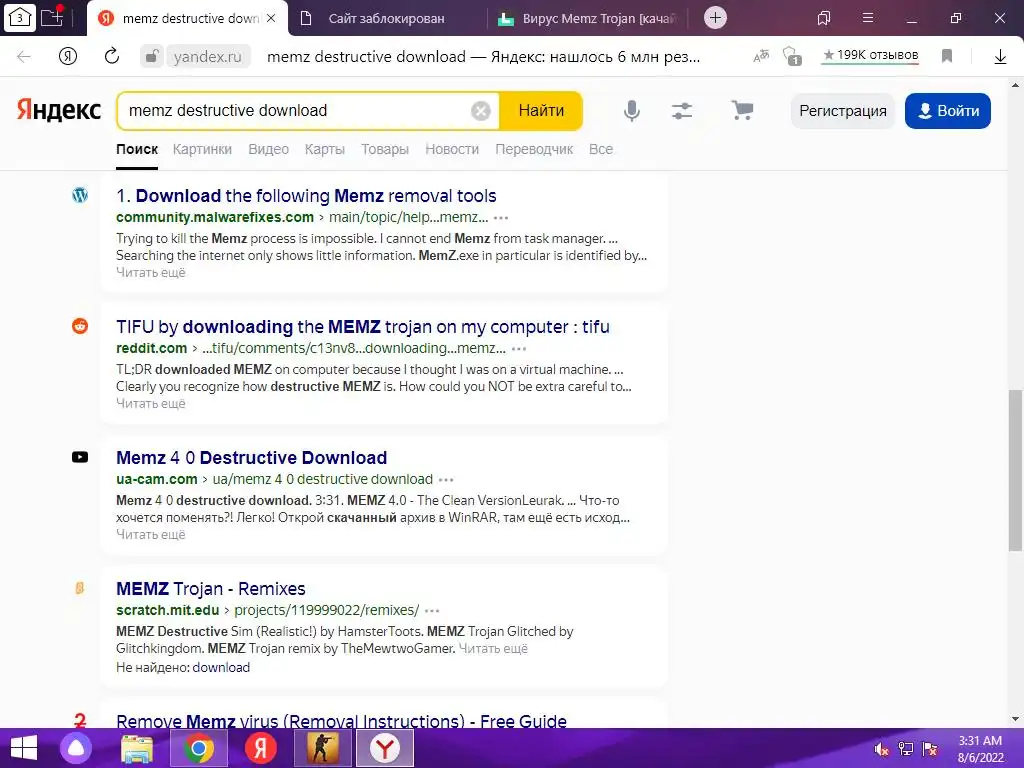Open the Windows Start menu
Viewport: 1024px width, 768px height.
click(24, 748)
